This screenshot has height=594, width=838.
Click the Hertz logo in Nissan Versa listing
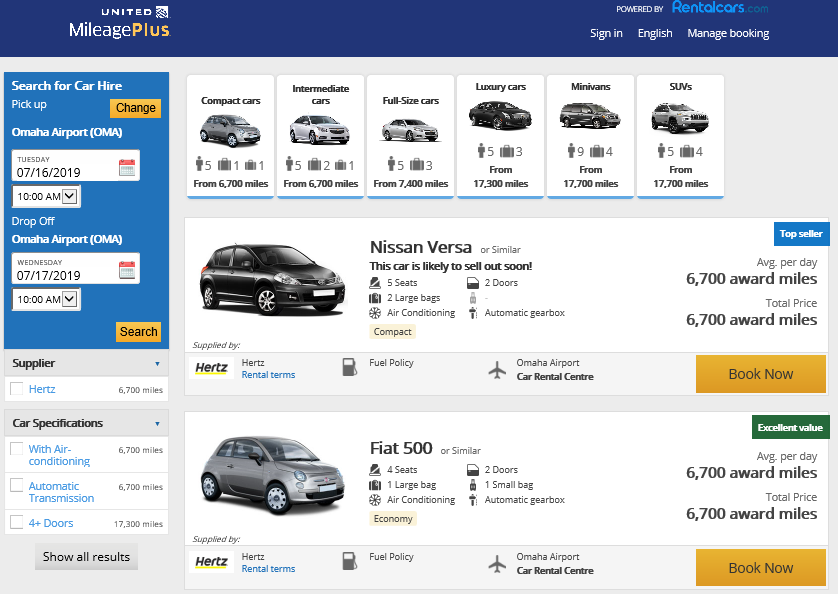[211, 367]
